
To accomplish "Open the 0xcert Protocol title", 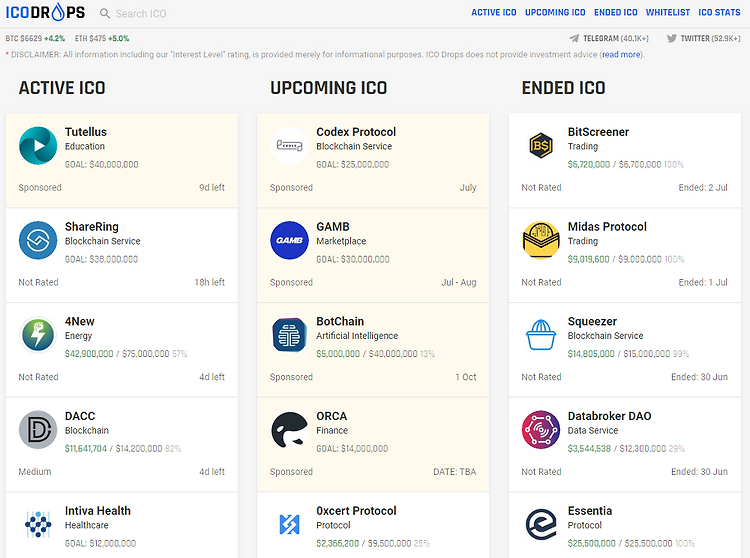I will coord(356,511).
